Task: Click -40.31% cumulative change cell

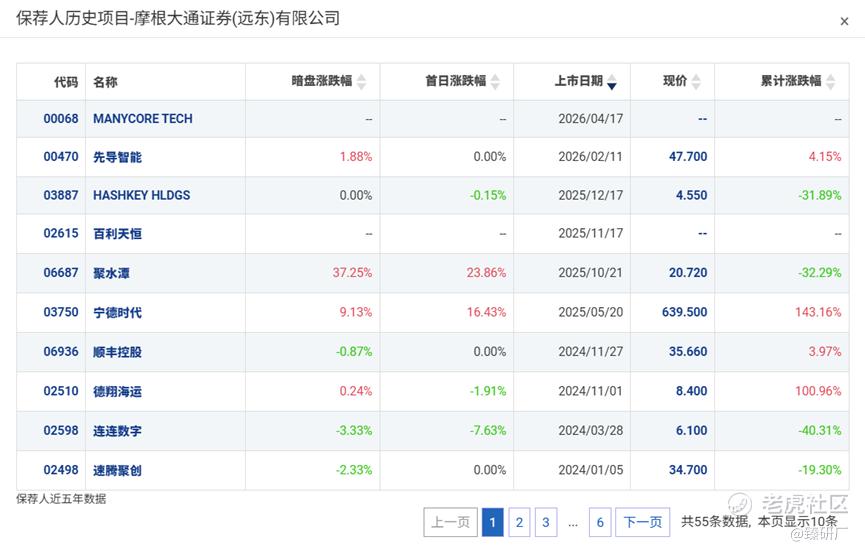Action: (820, 430)
